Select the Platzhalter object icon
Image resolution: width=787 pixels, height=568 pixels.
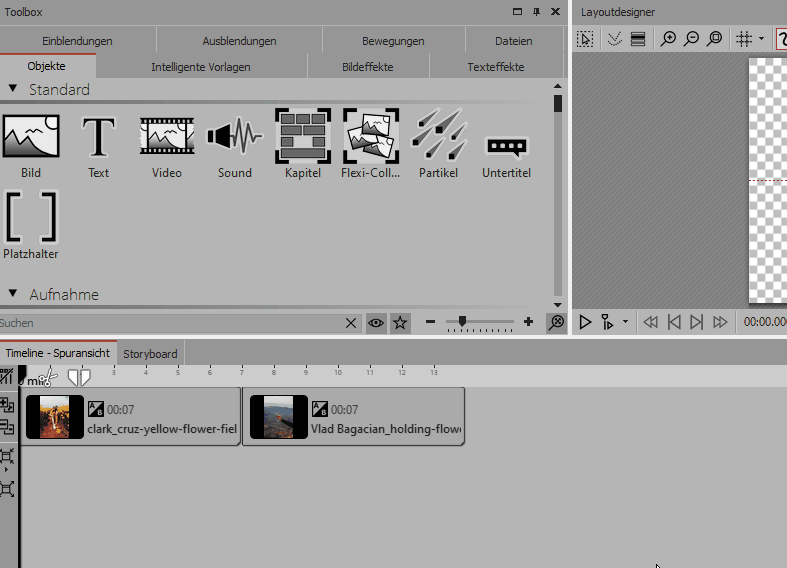coord(31,217)
